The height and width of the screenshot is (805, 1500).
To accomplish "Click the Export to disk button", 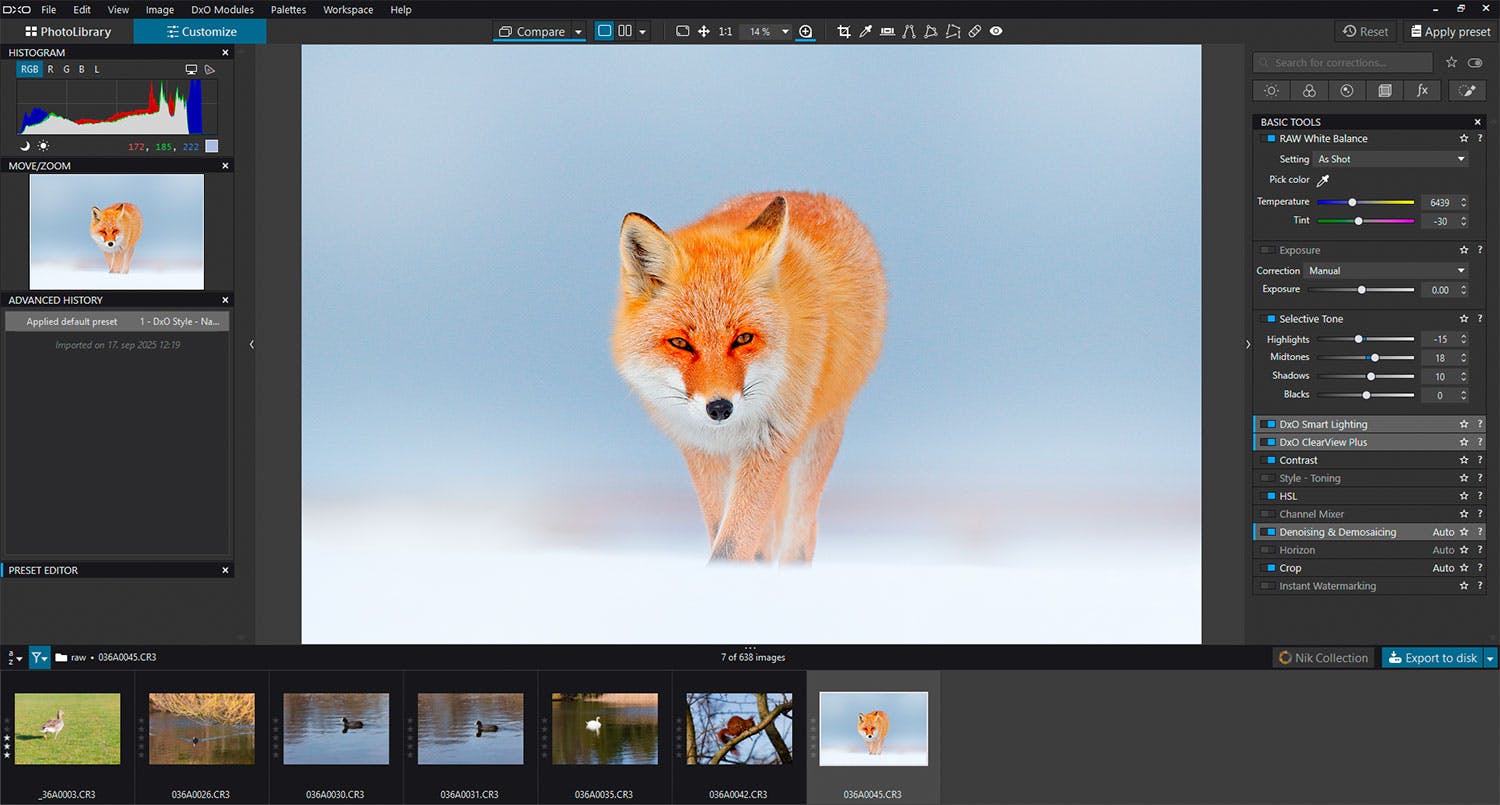I will click(1431, 658).
